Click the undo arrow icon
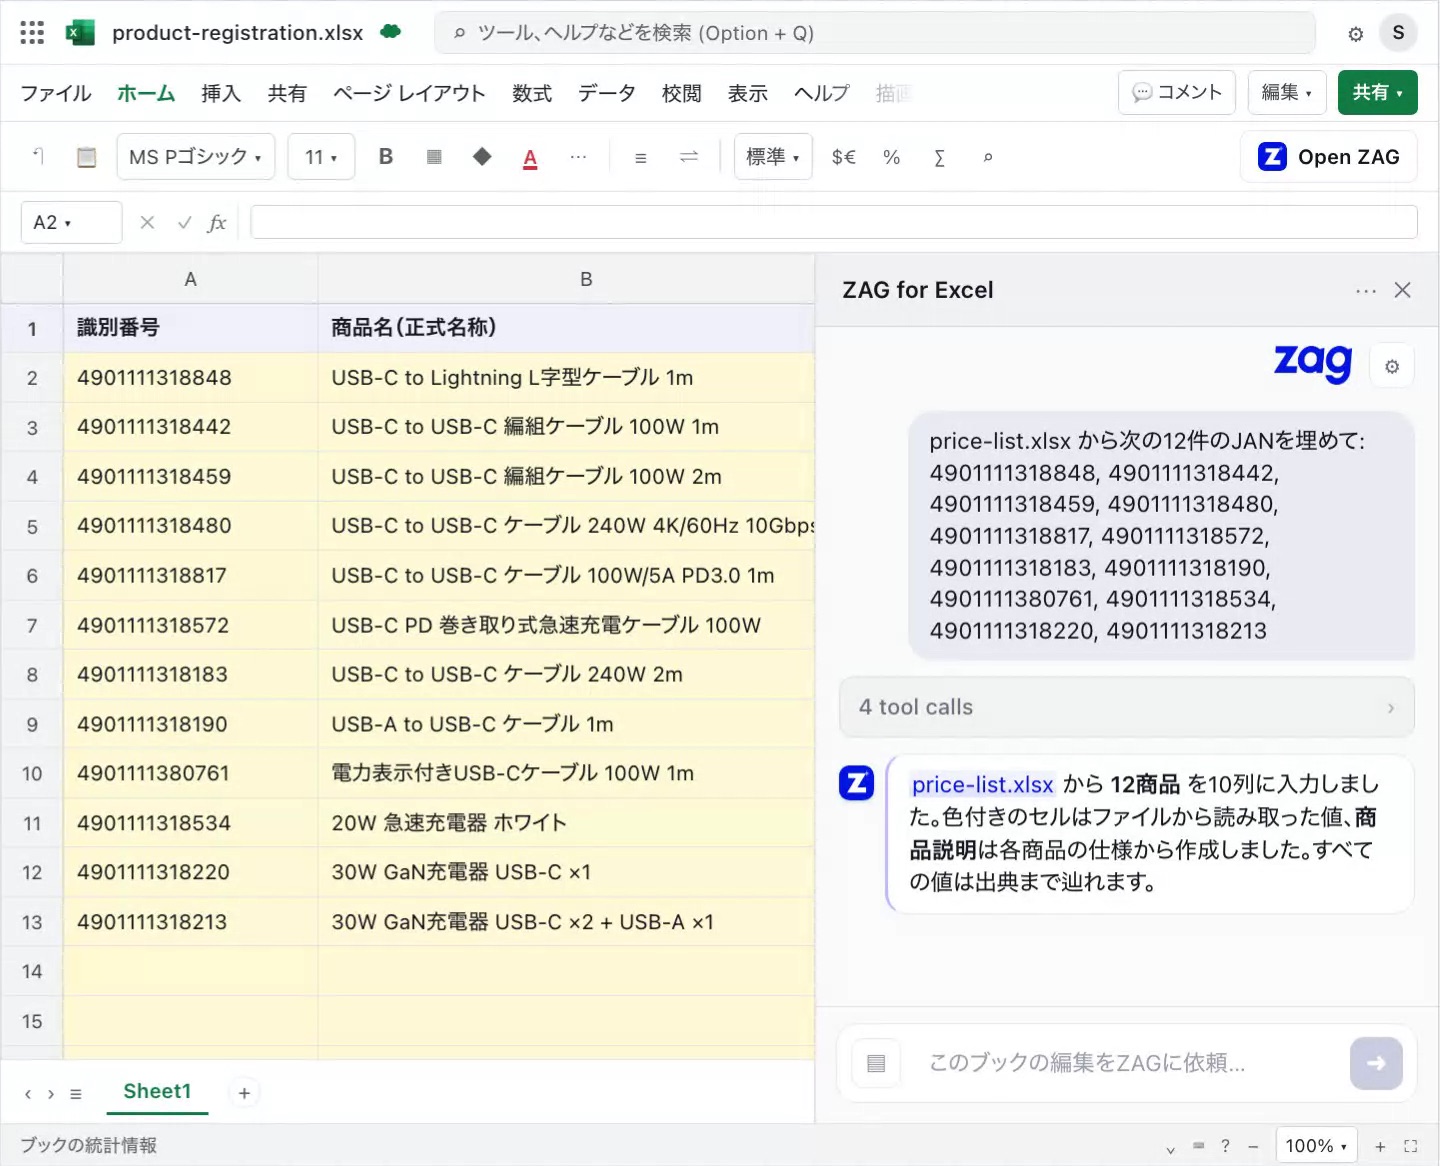Screen dimensions: 1440x1166 tap(38, 156)
